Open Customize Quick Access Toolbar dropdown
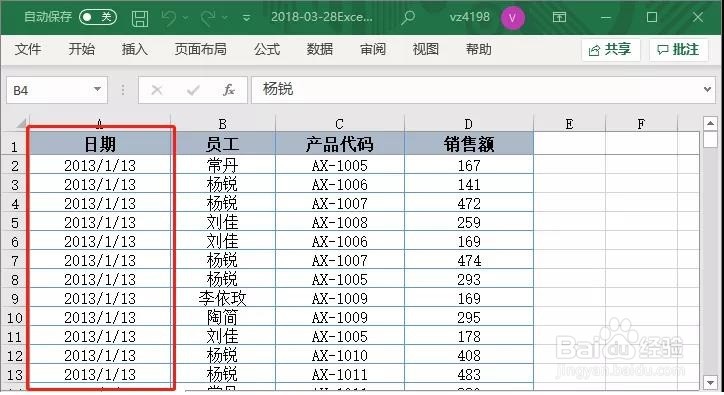 247,18
